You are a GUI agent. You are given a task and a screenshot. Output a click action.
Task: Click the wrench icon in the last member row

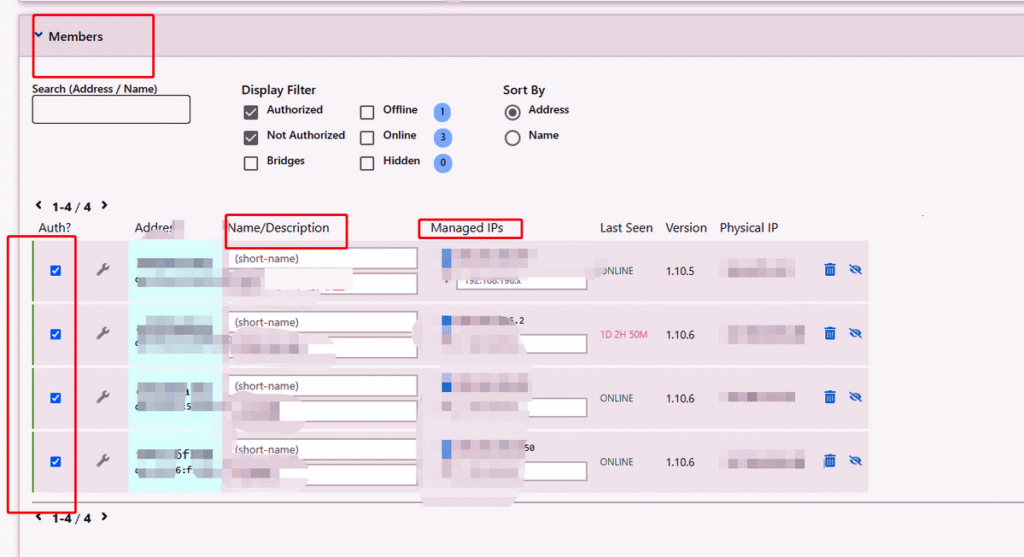pos(102,461)
